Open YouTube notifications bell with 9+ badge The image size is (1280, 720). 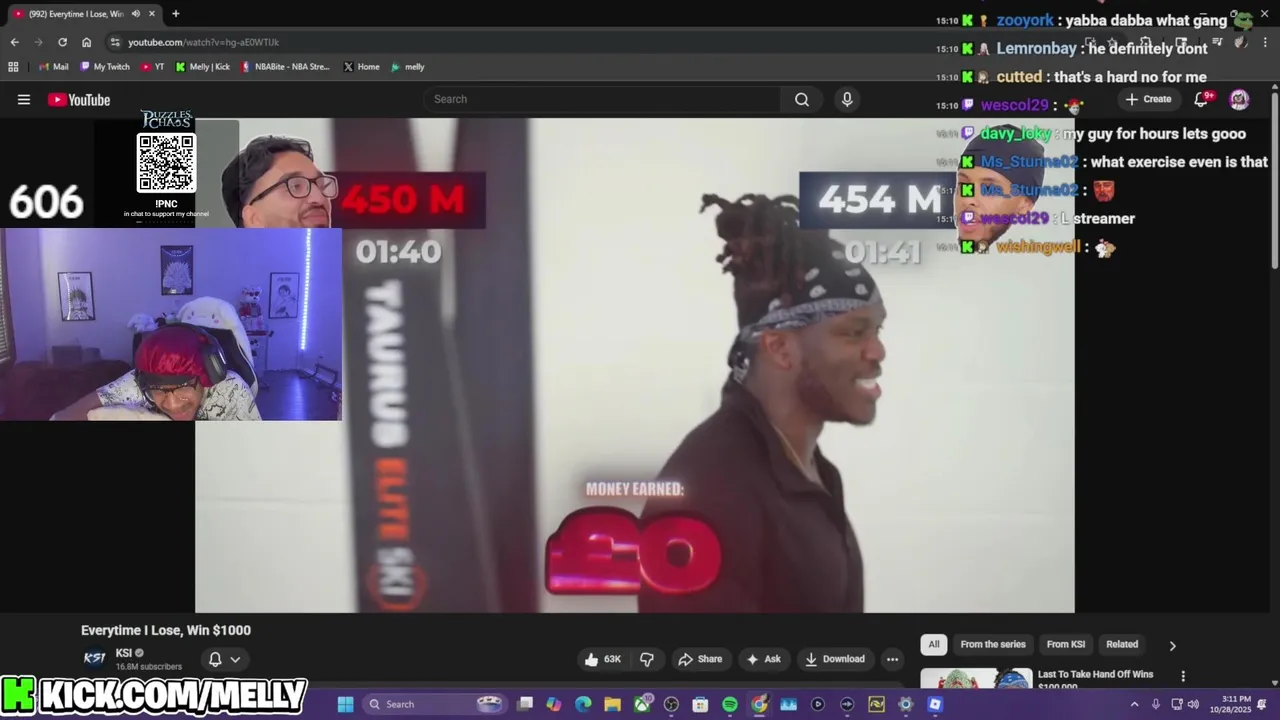point(1203,98)
